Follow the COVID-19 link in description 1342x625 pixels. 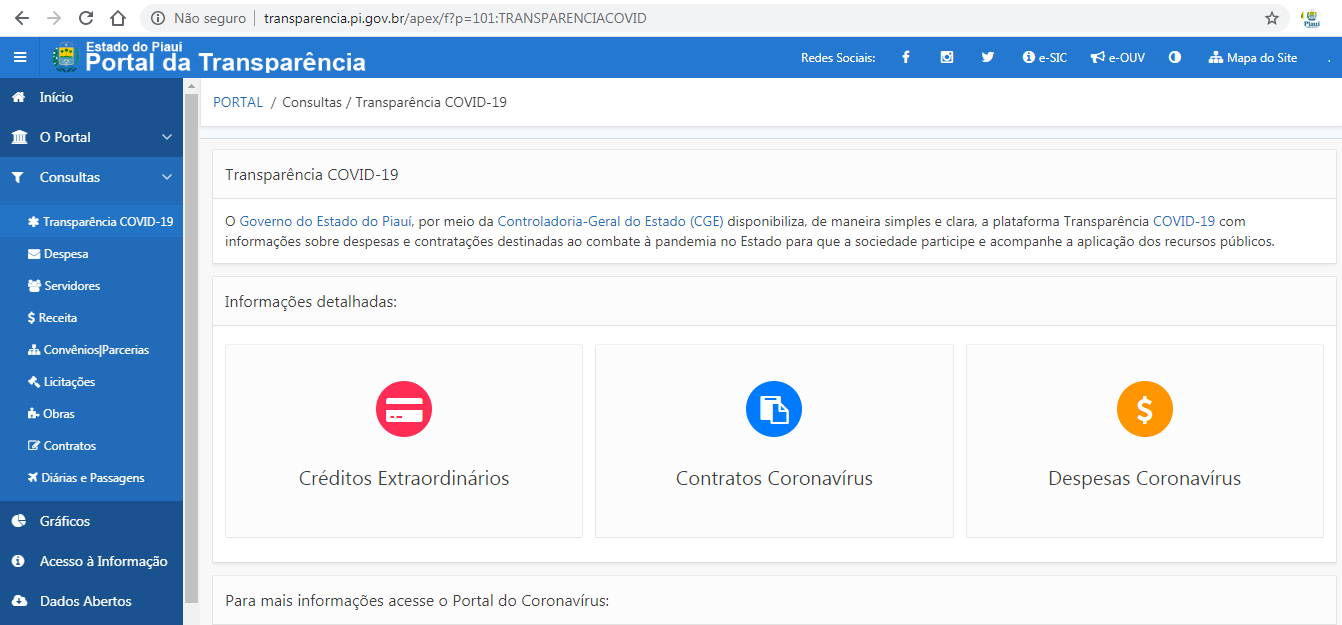pos(1184,221)
